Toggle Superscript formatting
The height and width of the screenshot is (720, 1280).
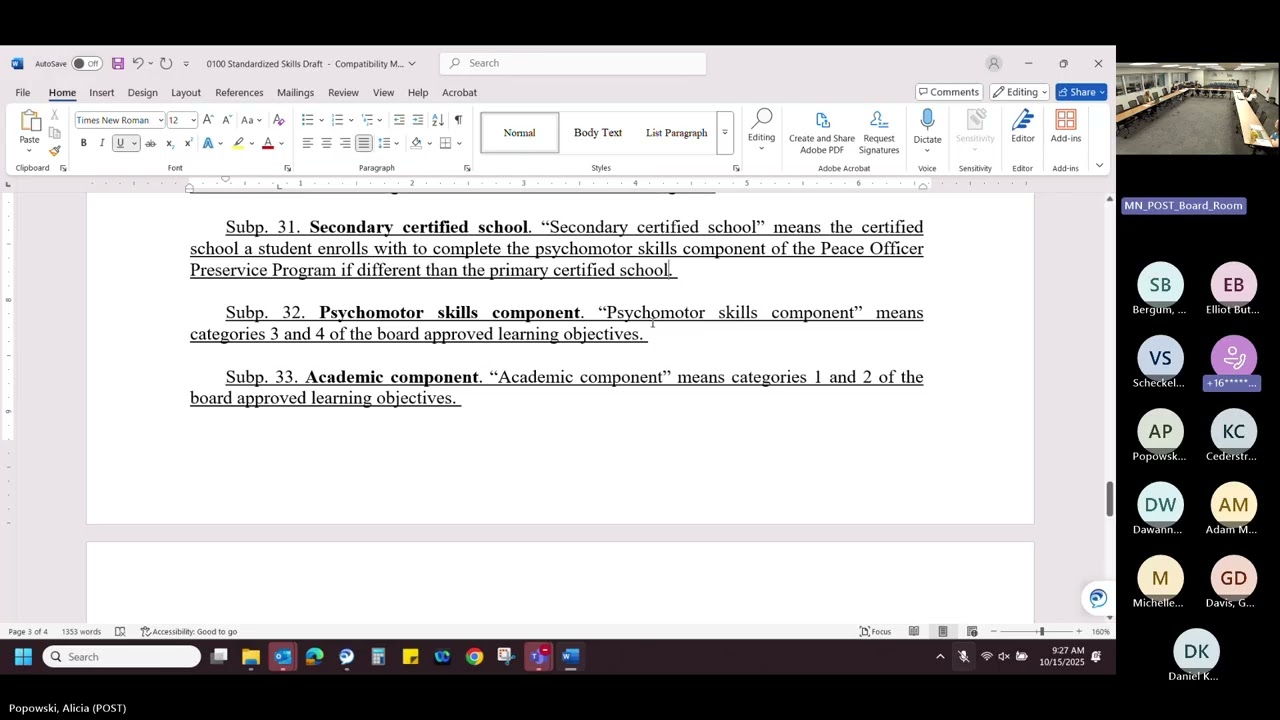click(188, 143)
